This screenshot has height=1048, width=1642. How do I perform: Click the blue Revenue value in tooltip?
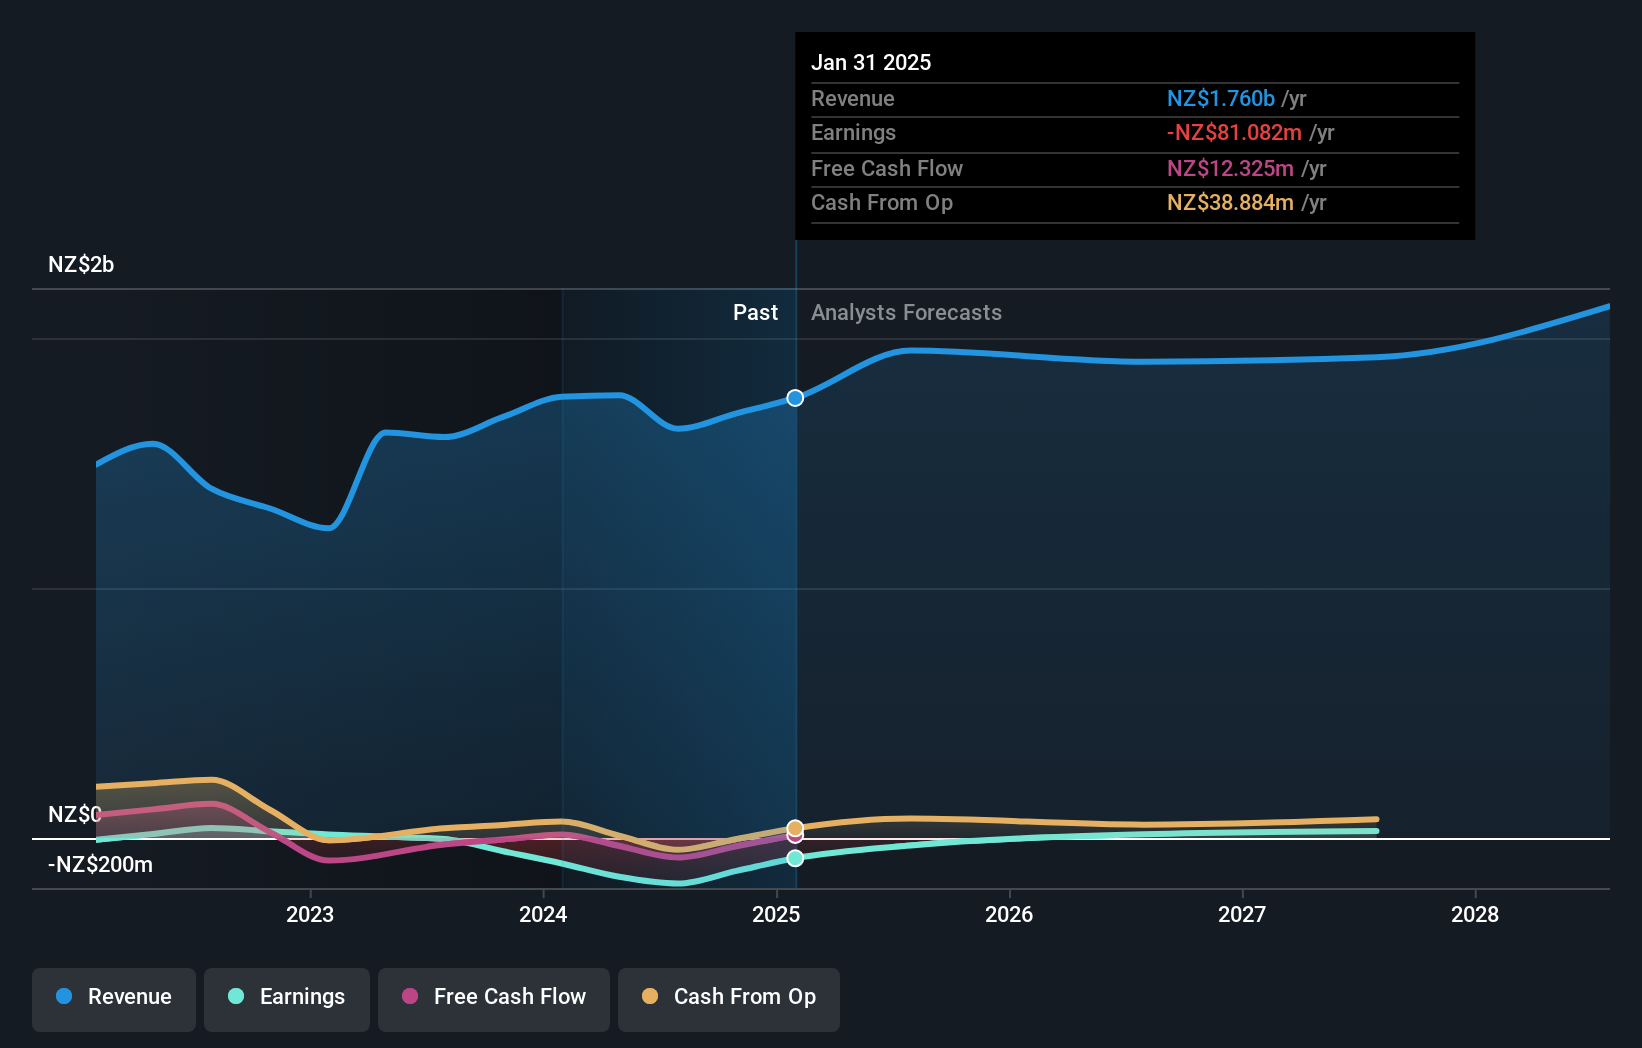point(1221,99)
